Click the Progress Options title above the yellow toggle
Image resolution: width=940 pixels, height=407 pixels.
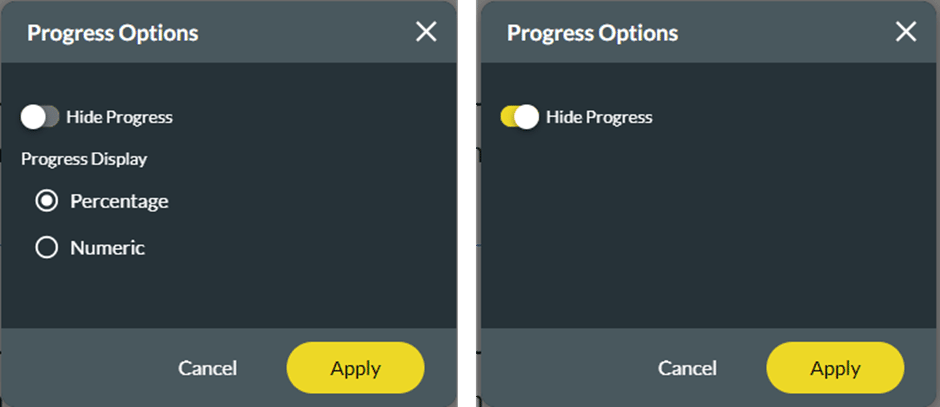coord(593,33)
